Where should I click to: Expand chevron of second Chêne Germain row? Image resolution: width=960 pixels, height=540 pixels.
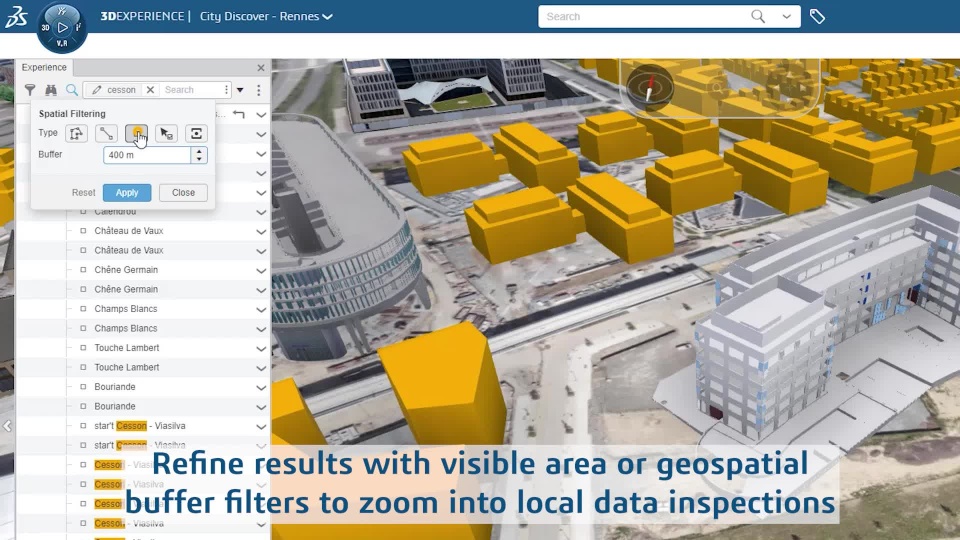(x=261, y=290)
